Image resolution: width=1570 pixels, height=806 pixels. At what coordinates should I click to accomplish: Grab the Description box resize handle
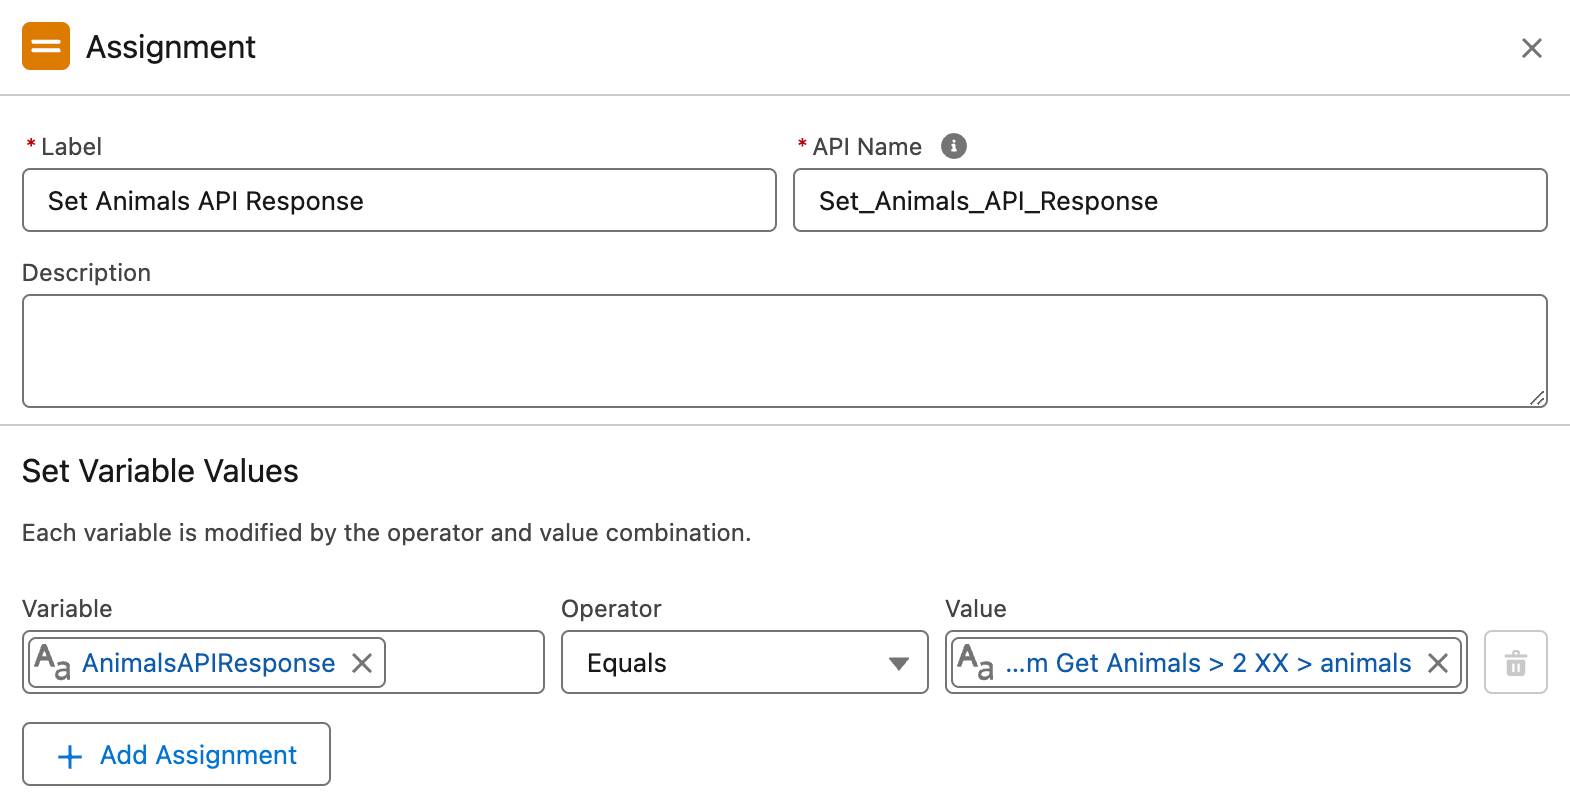point(1537,398)
